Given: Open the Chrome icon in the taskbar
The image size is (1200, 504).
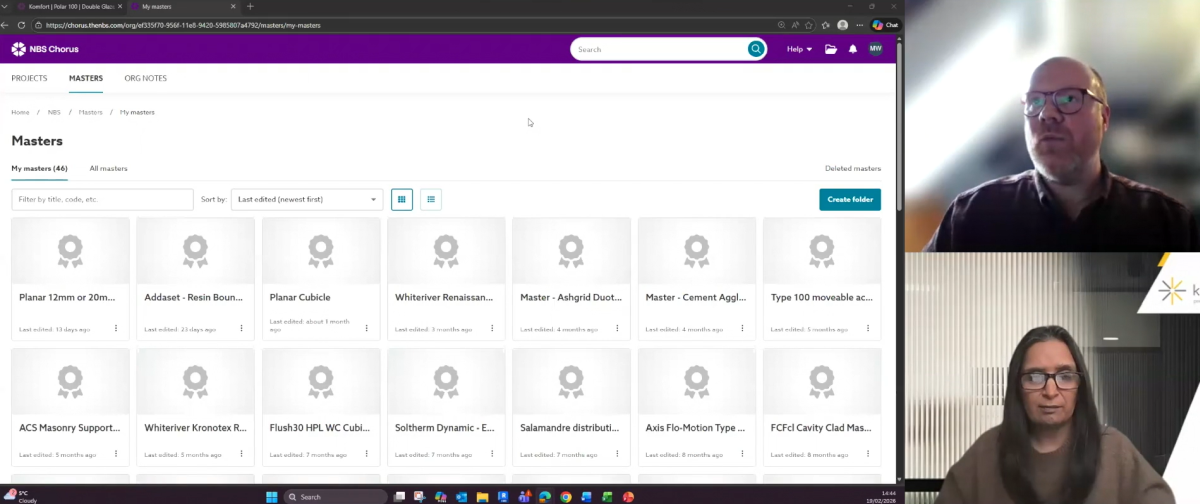Looking at the screenshot, I should pyautogui.click(x=565, y=497).
